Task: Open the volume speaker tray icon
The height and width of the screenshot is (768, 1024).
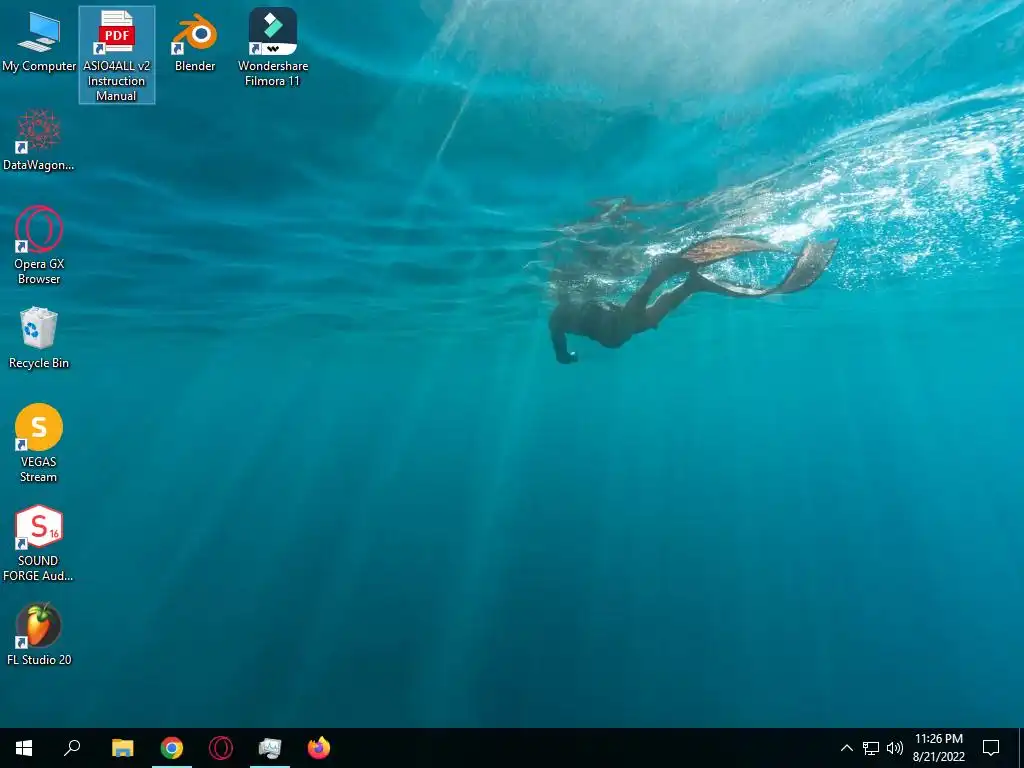Action: click(x=895, y=748)
